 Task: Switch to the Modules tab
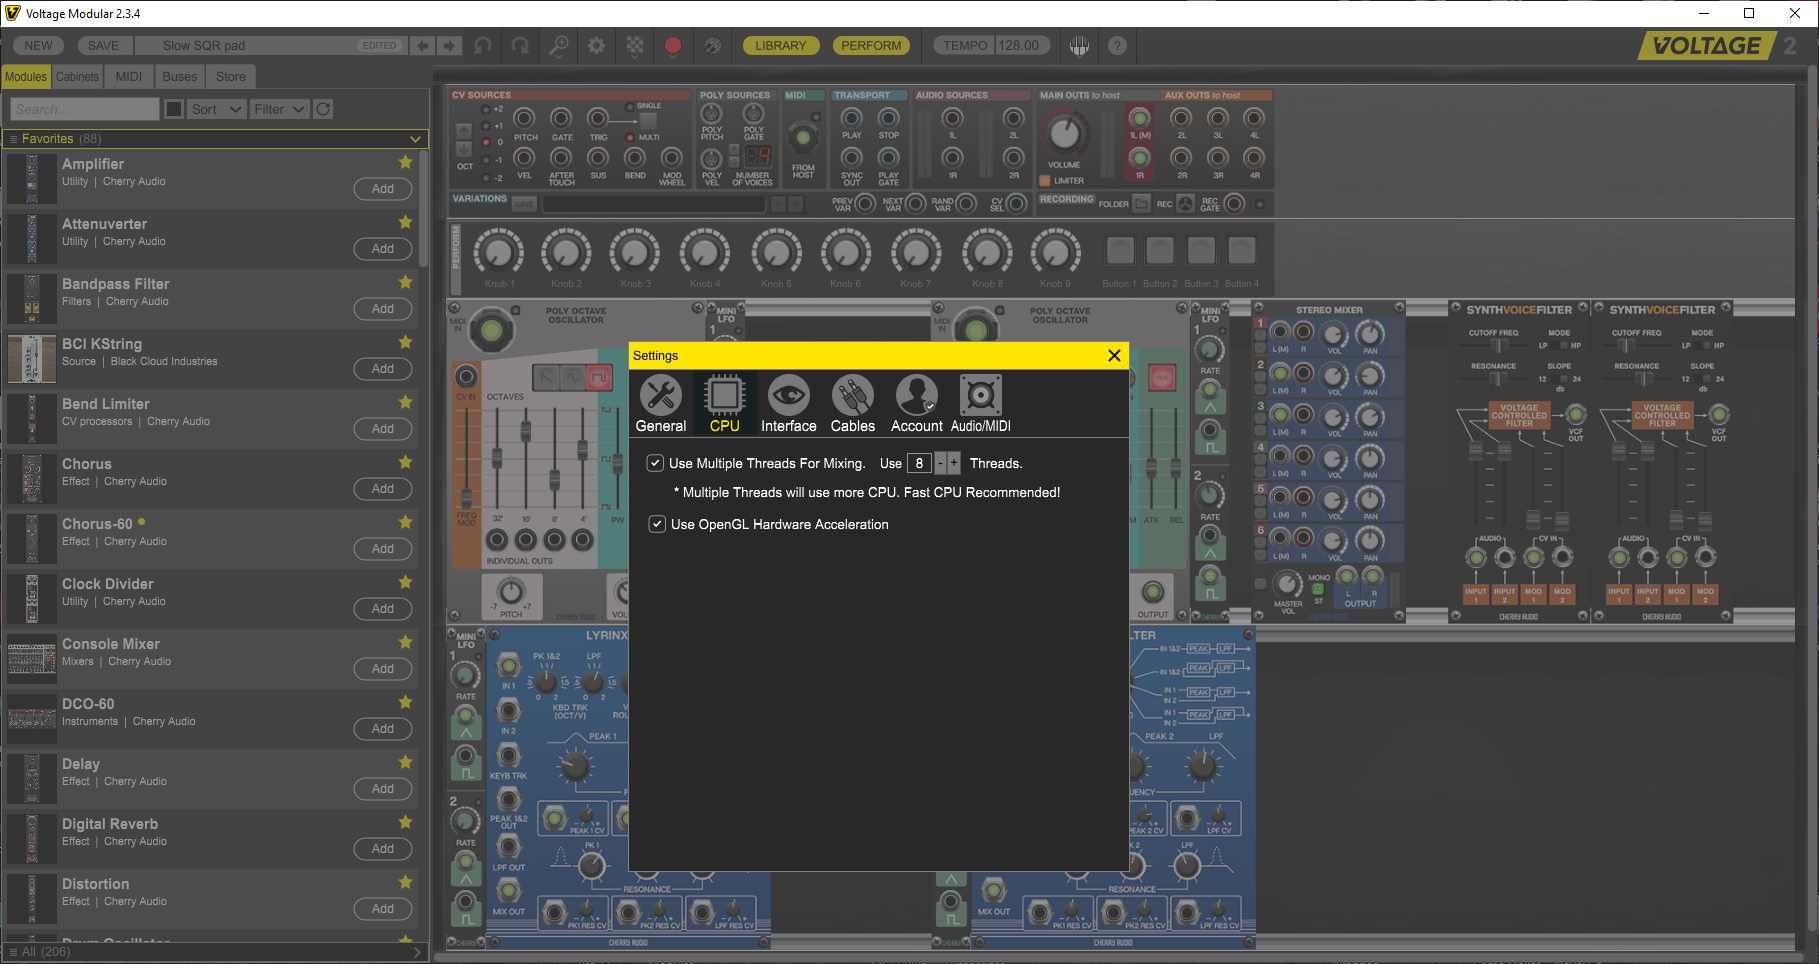point(26,77)
